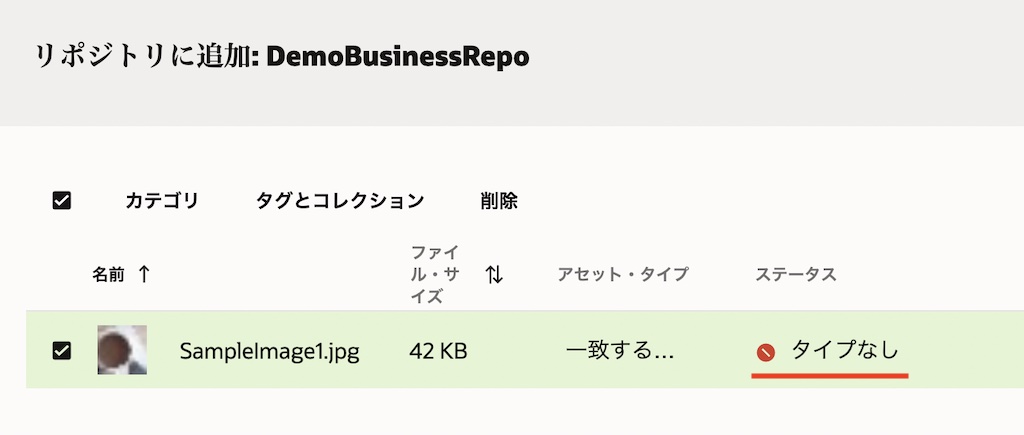Click the 42 KB file size cell
This screenshot has height=435, width=1024.
pos(438,351)
